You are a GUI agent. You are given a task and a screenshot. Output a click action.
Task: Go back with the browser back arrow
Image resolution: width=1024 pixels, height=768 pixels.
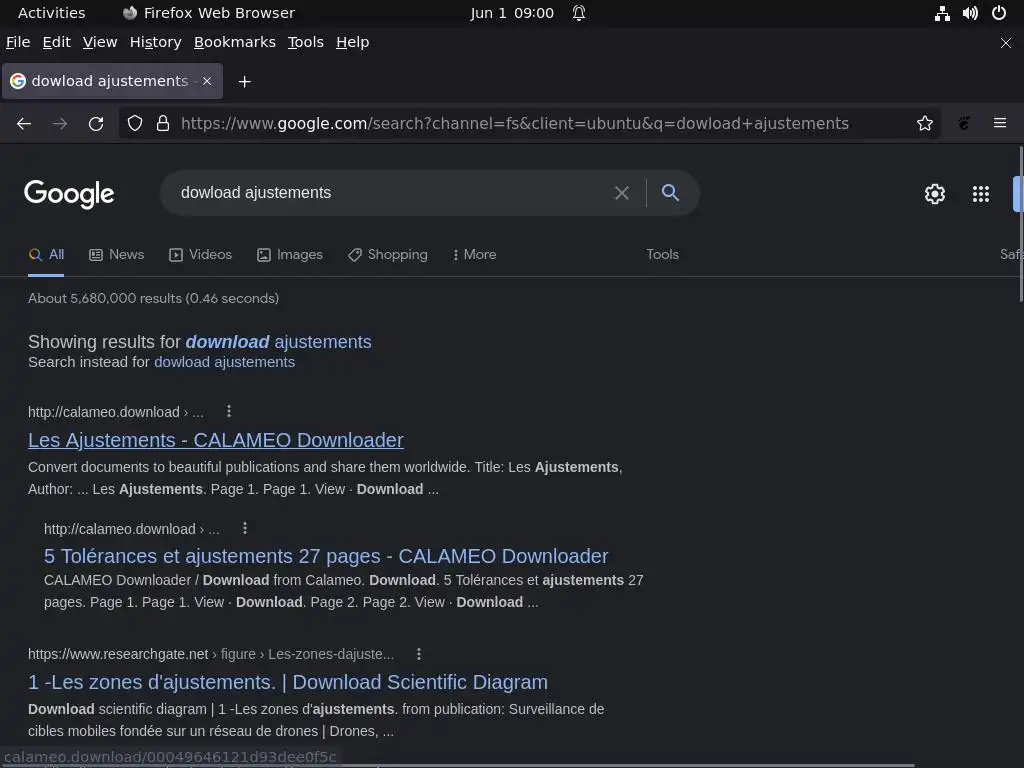(x=24, y=123)
